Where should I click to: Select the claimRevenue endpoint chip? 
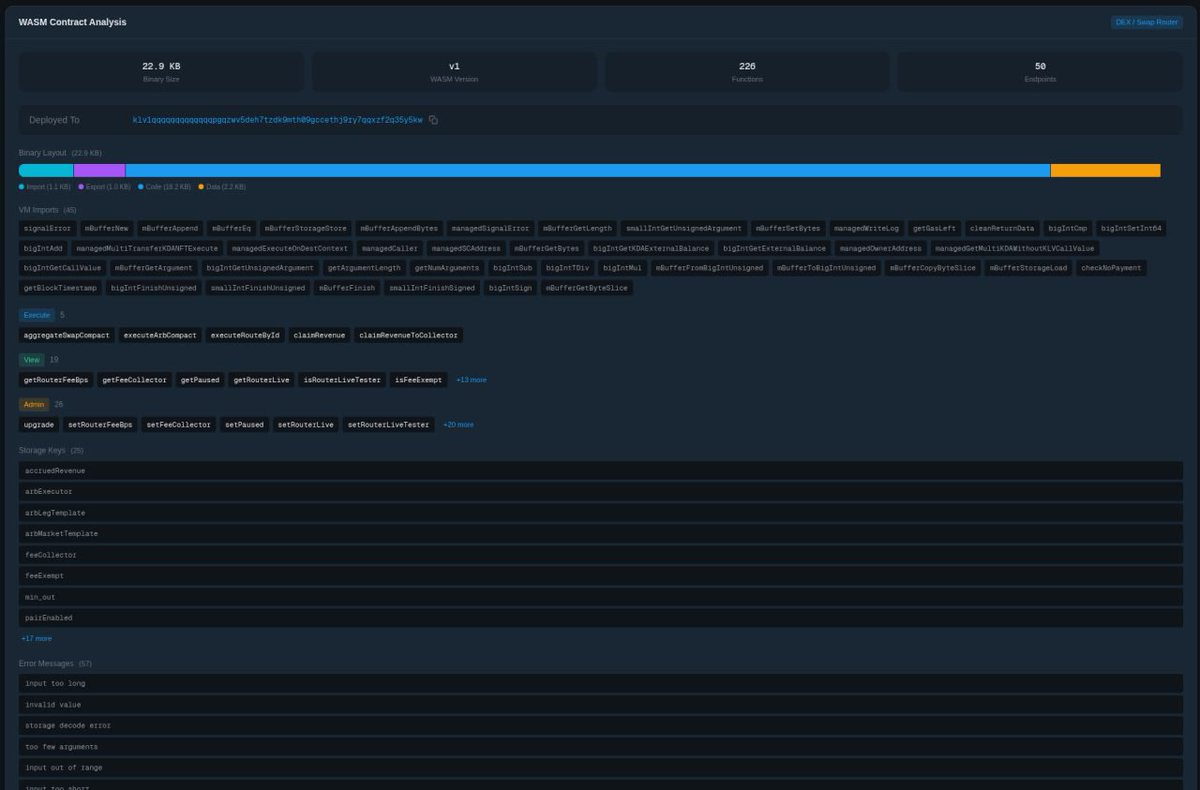319,335
